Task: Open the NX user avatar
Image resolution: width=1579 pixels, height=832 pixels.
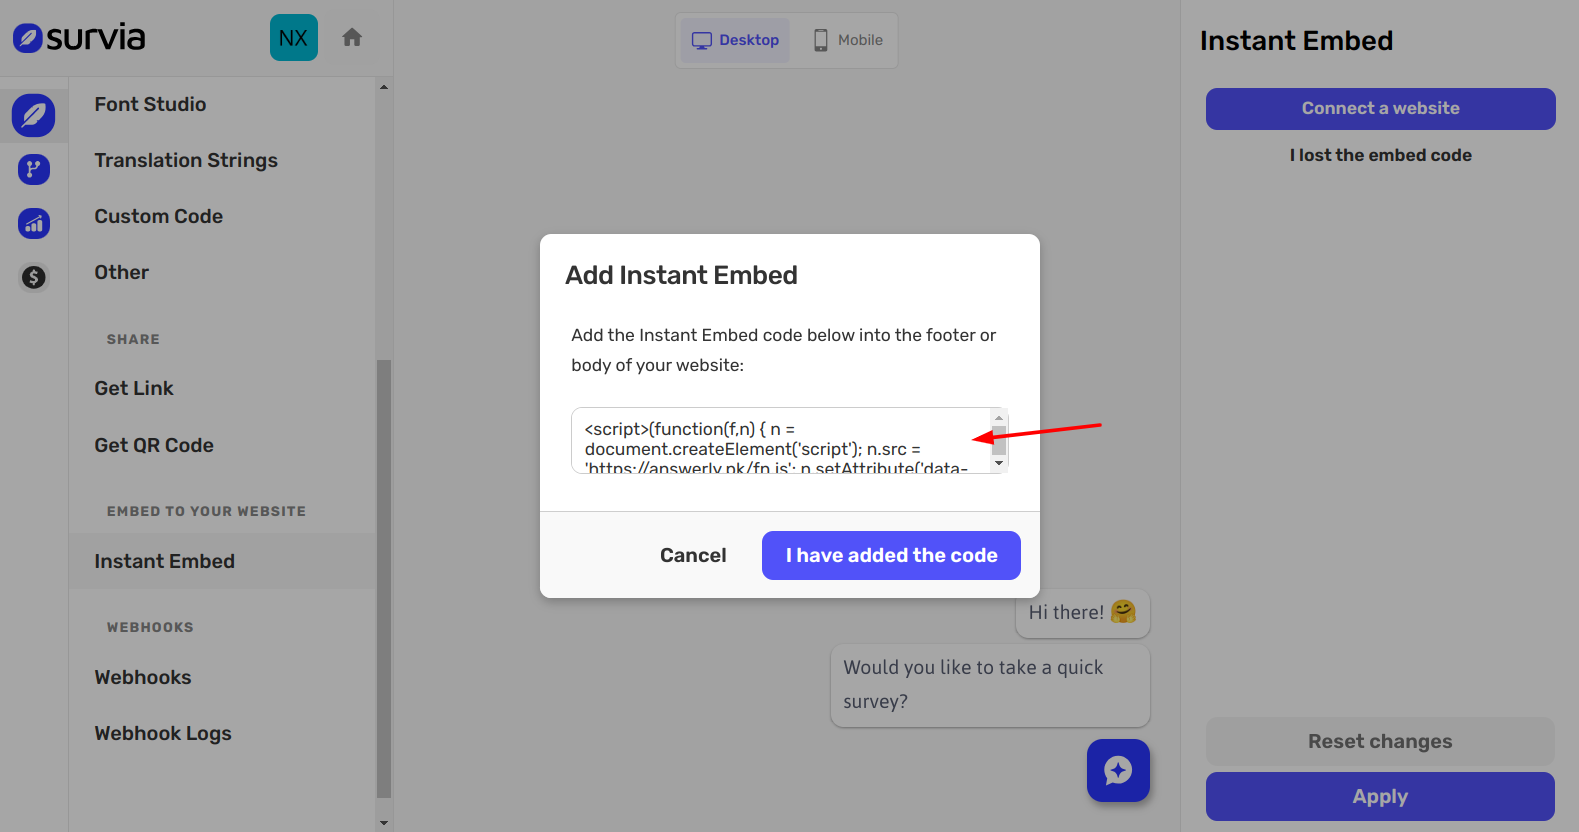Action: click(293, 38)
